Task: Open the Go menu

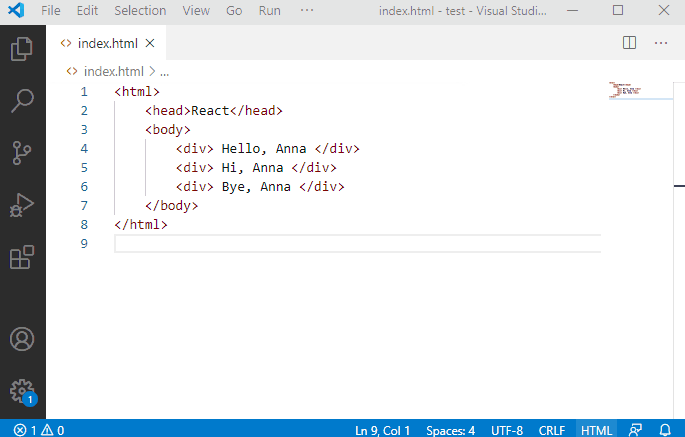Action: [234, 10]
